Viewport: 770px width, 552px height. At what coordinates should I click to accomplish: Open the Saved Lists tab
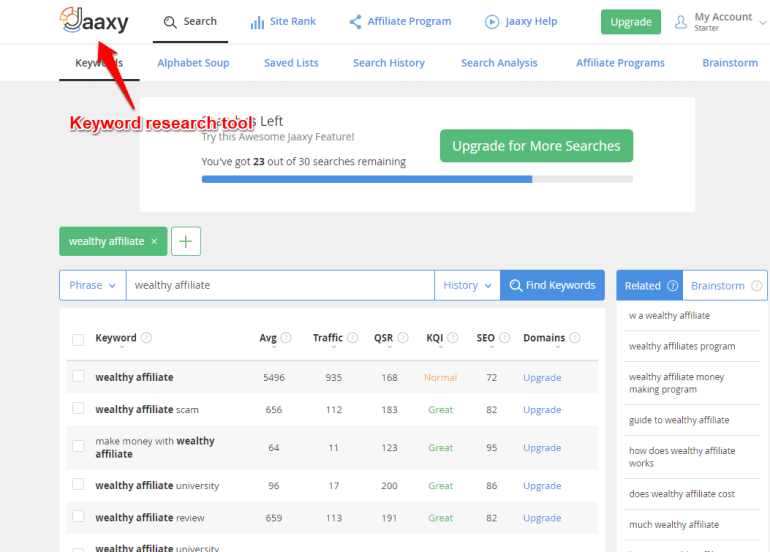[x=291, y=63]
